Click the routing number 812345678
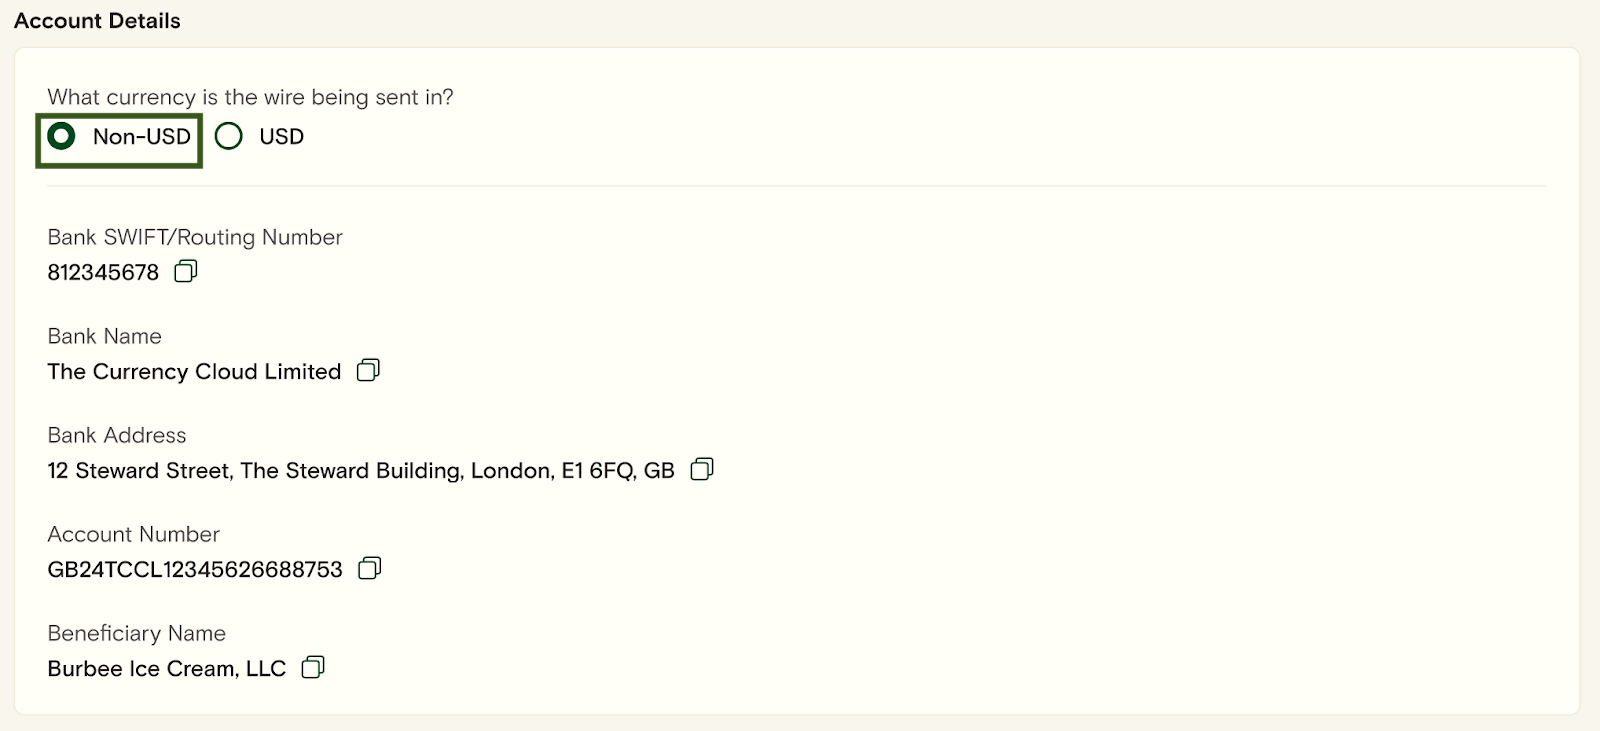This screenshot has height=731, width=1600. [x=103, y=272]
